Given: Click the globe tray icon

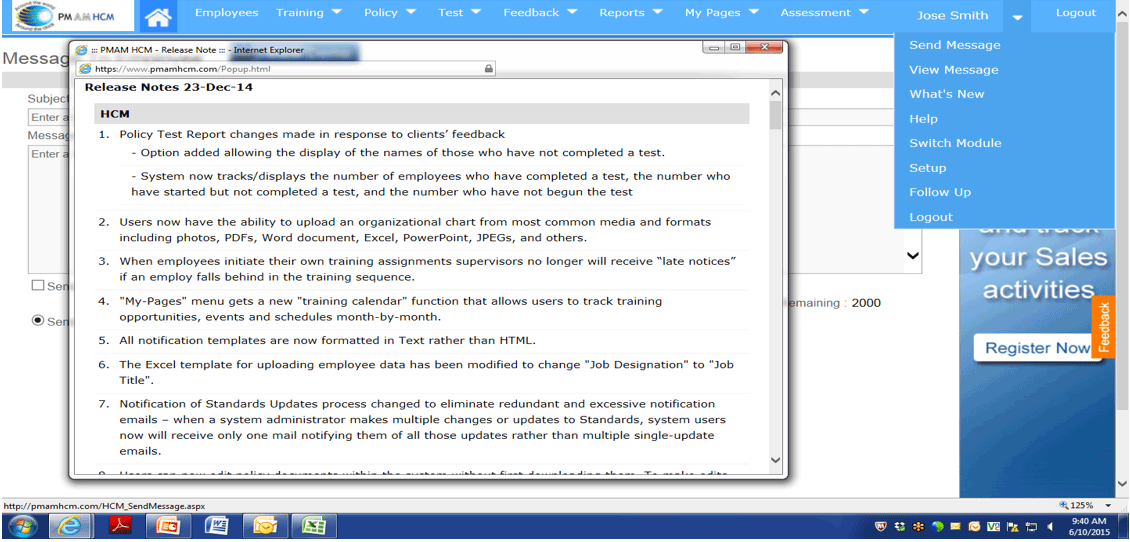Looking at the screenshot, I should pyautogui.click(x=937, y=528).
